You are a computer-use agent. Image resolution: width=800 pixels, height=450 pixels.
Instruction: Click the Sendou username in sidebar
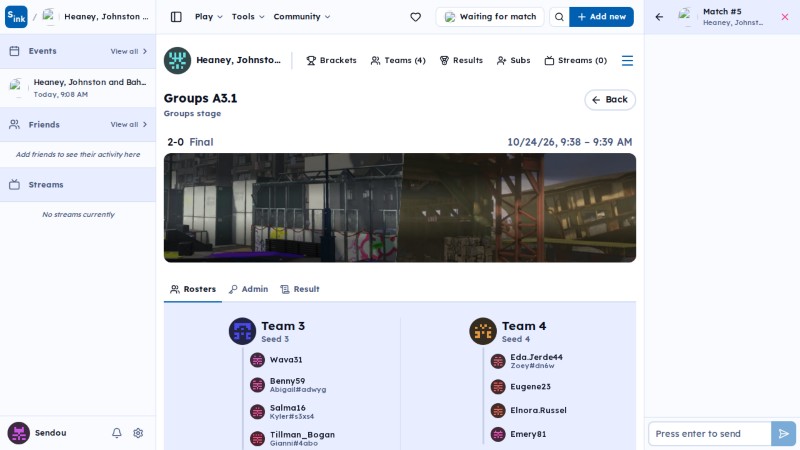coord(51,433)
